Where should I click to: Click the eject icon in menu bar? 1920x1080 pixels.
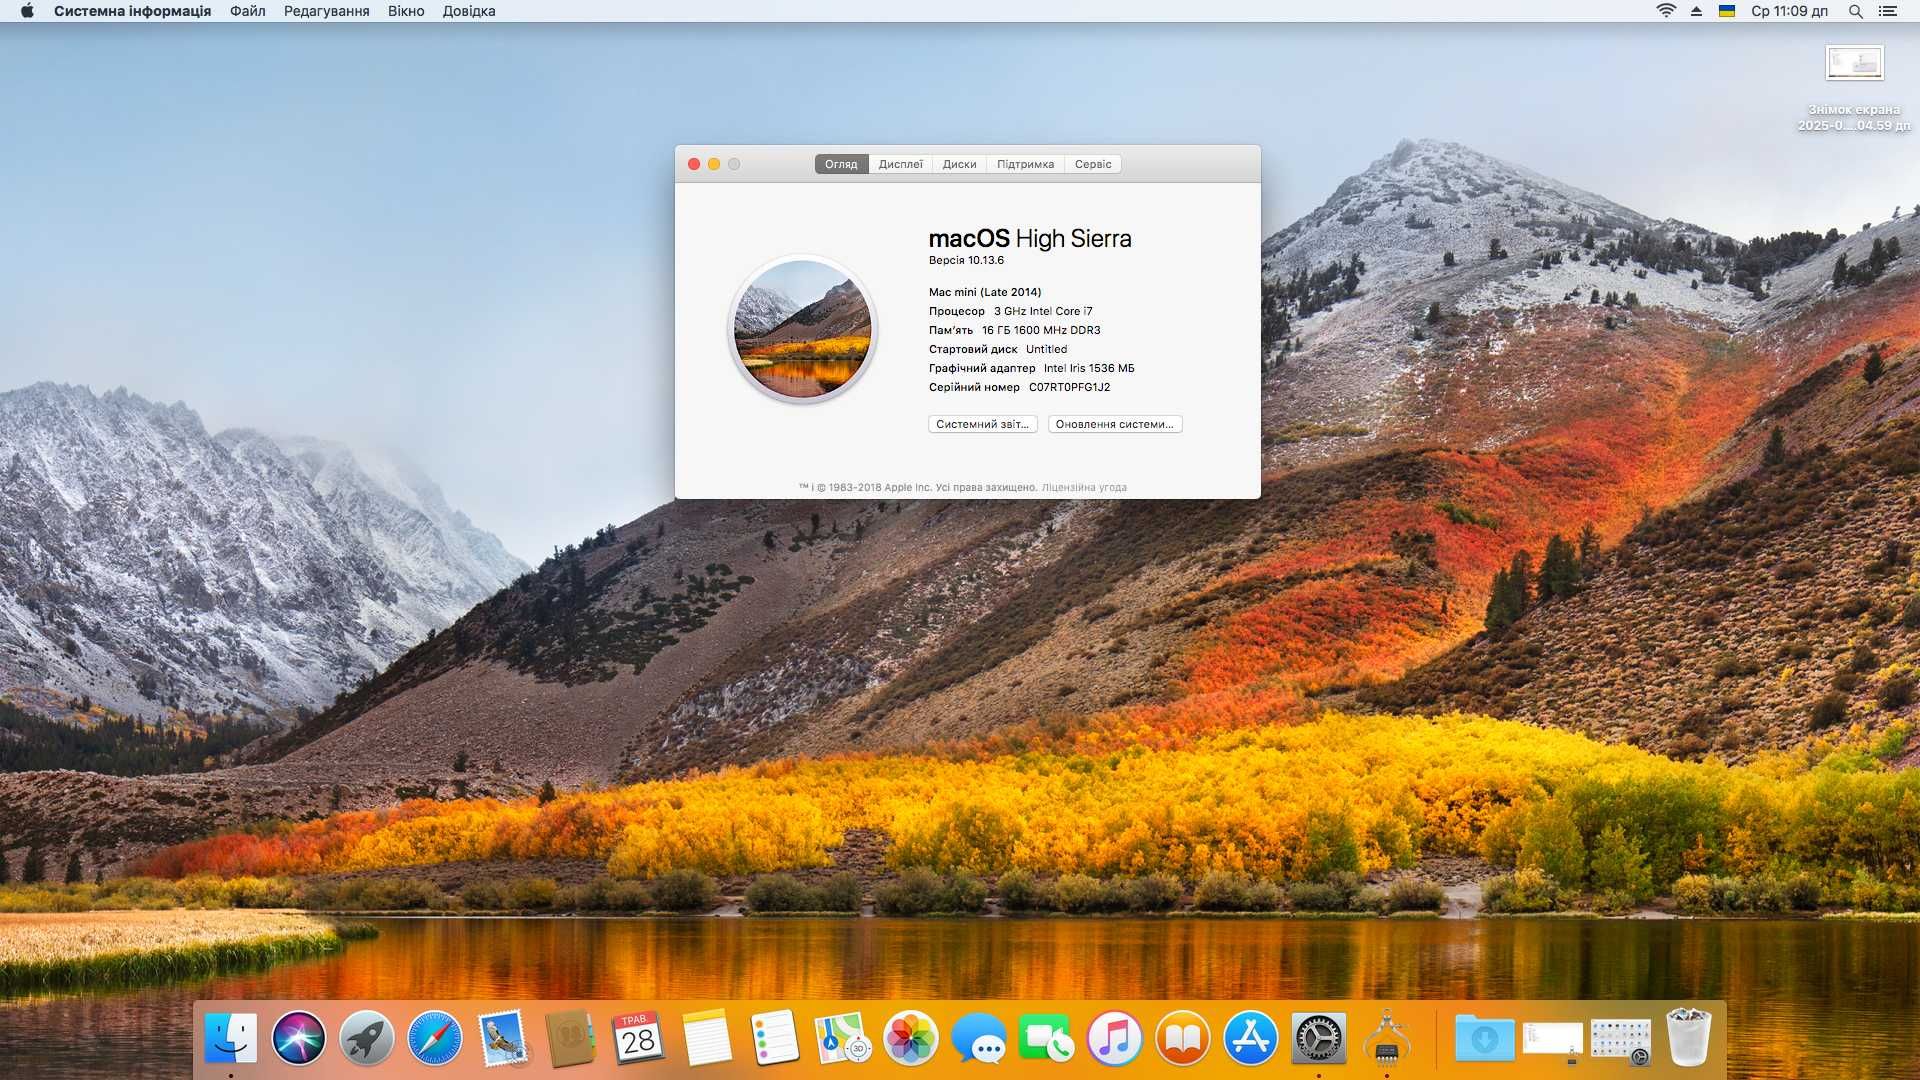coord(1696,11)
